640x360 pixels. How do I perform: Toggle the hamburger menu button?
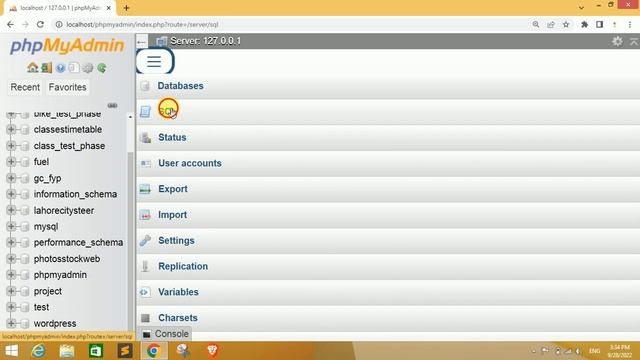click(x=154, y=61)
